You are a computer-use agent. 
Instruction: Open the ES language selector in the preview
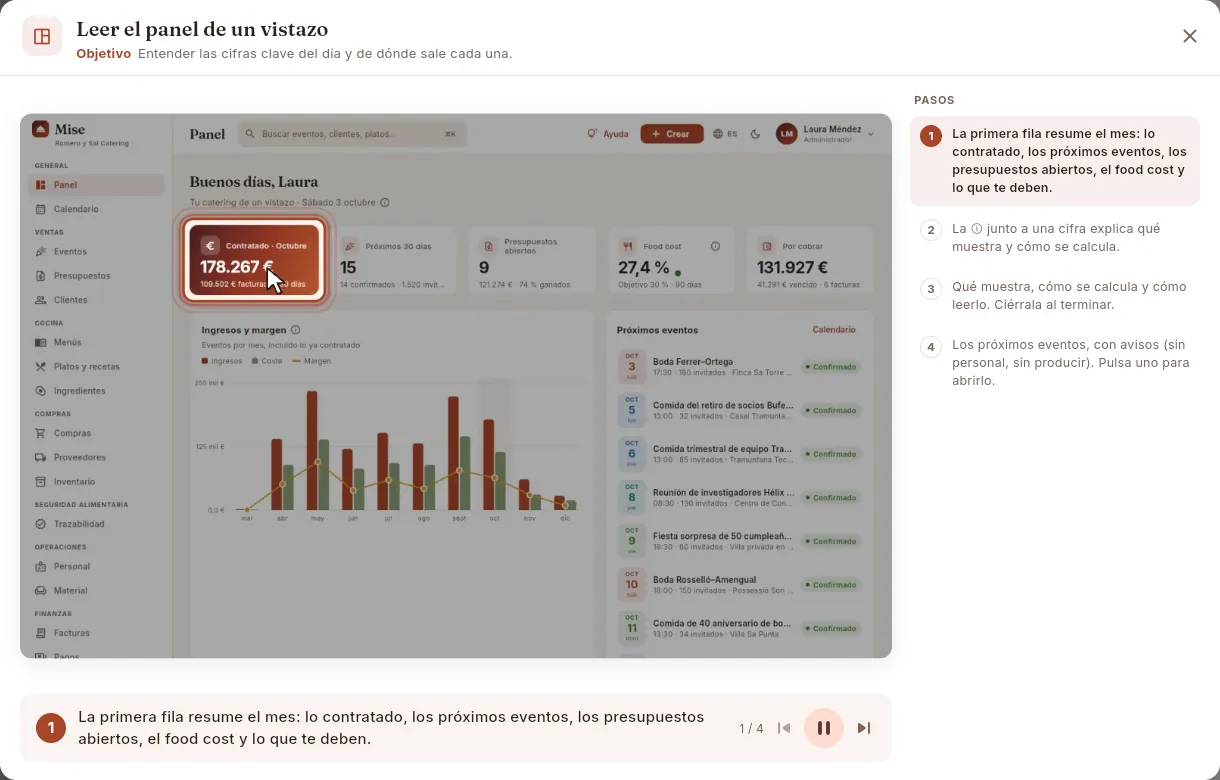(x=725, y=134)
